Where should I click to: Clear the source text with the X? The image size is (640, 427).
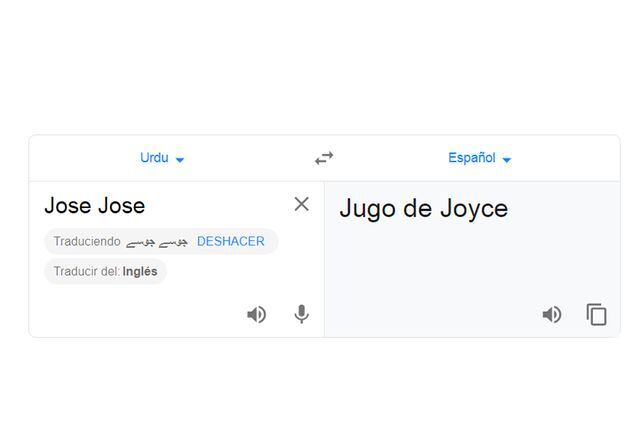301,204
